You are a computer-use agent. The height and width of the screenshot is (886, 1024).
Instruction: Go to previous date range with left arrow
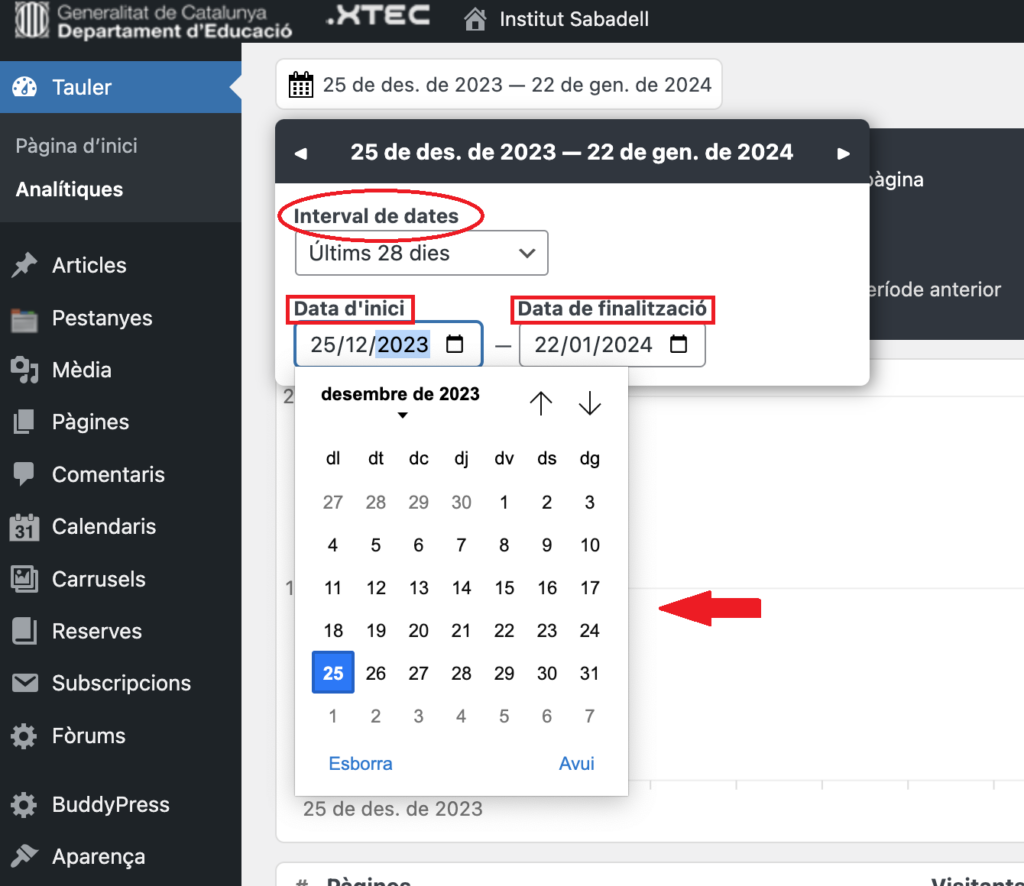301,153
